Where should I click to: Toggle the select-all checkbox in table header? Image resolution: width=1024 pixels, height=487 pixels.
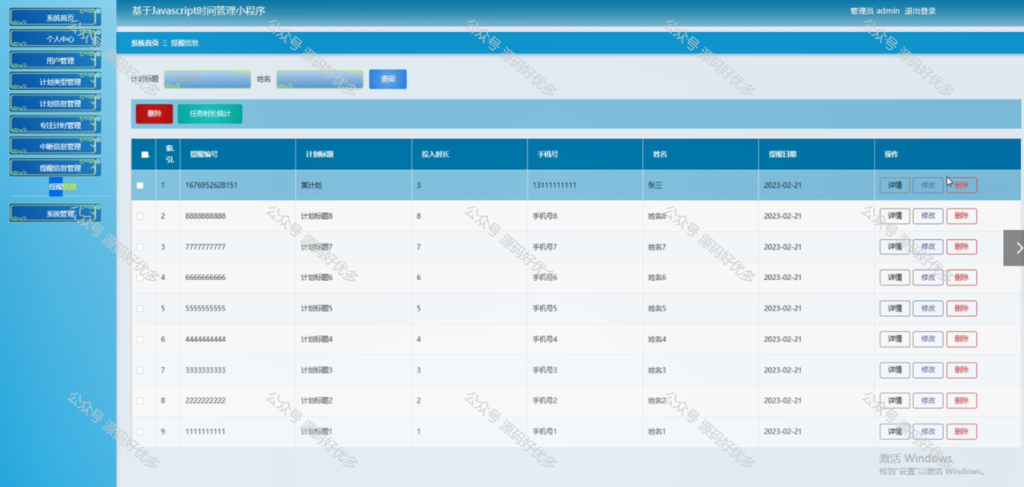pyautogui.click(x=144, y=155)
